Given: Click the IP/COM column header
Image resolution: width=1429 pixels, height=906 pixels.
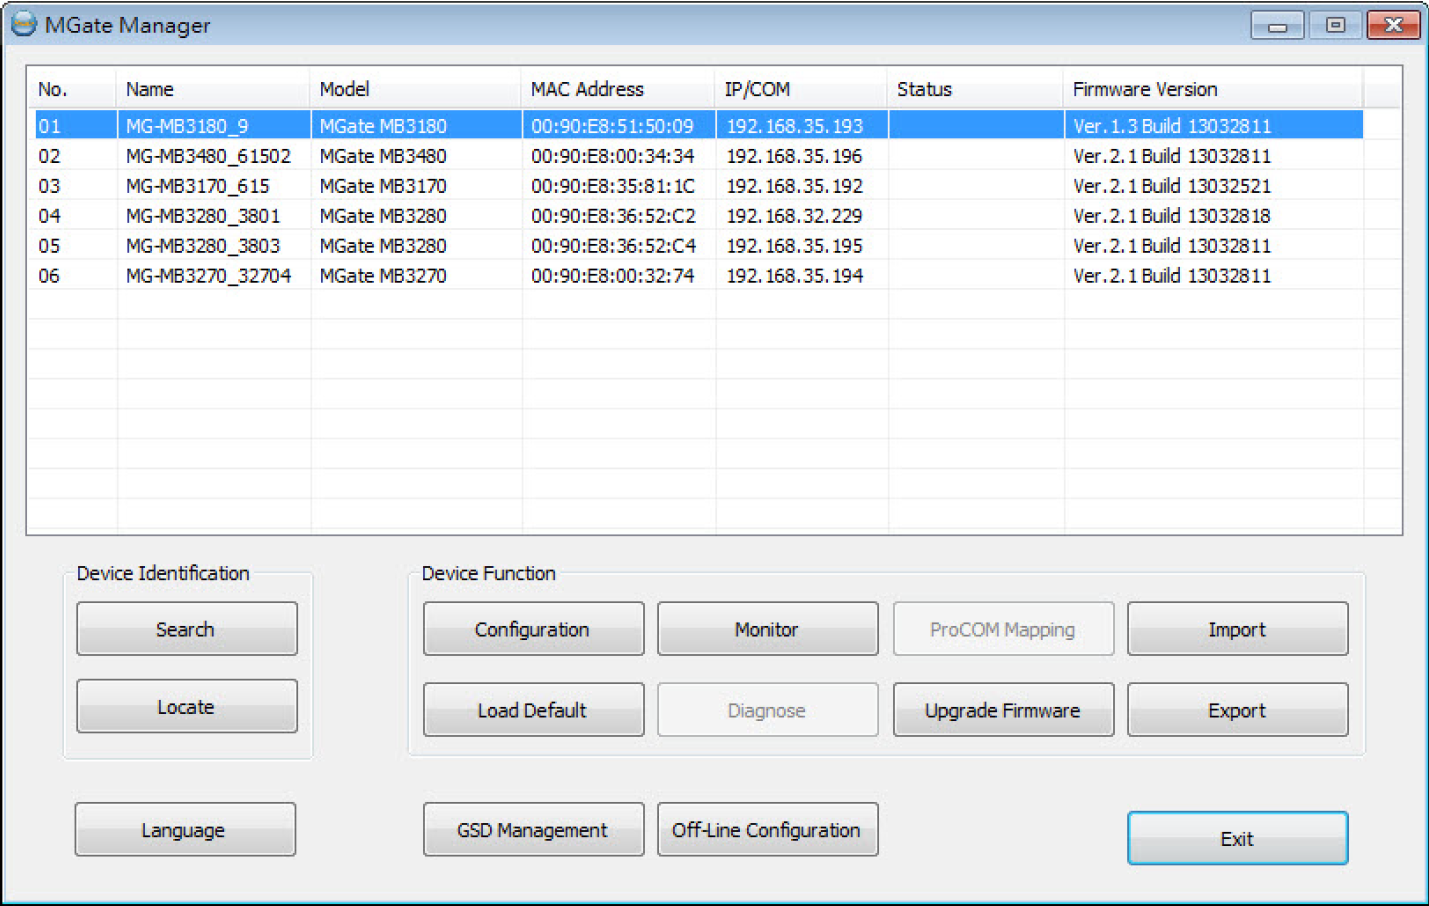Looking at the screenshot, I should [x=800, y=89].
